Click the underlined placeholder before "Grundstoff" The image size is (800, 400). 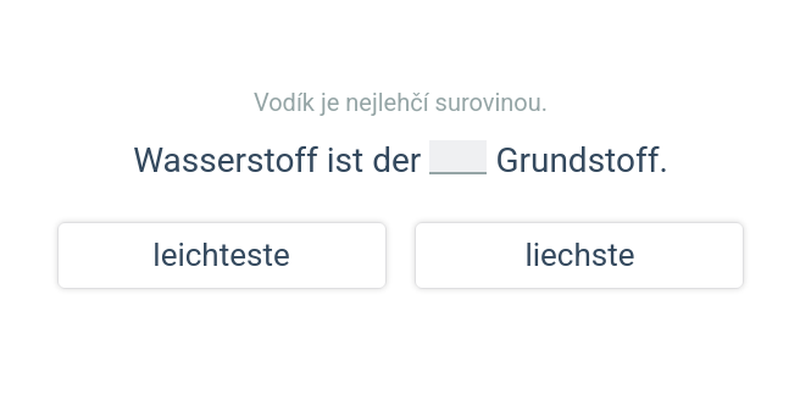coord(458,159)
